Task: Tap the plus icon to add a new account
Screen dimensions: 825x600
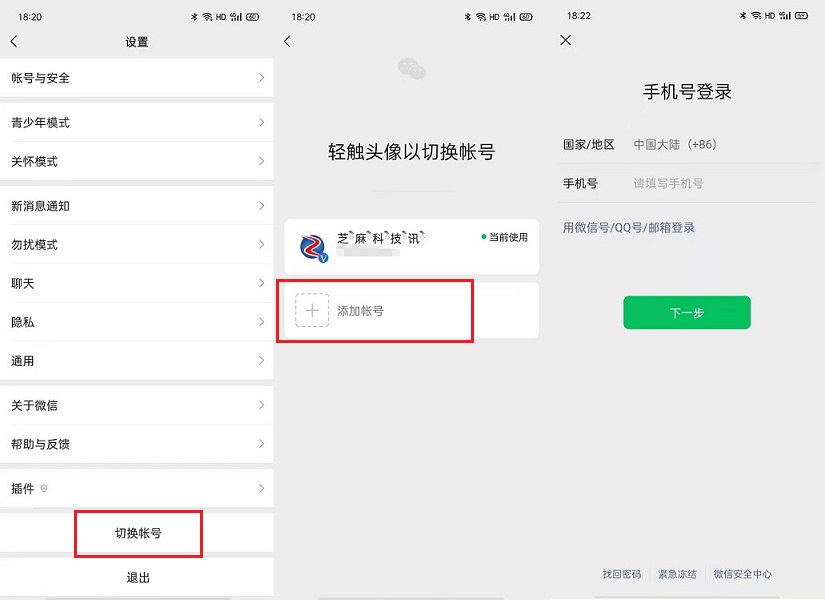Action: pyautogui.click(x=312, y=311)
